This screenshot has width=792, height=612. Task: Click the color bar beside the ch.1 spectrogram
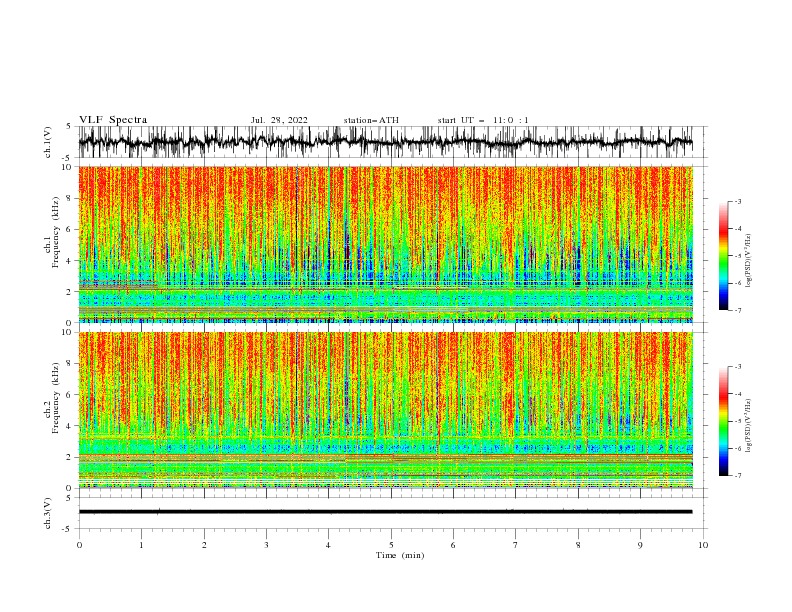point(723,255)
